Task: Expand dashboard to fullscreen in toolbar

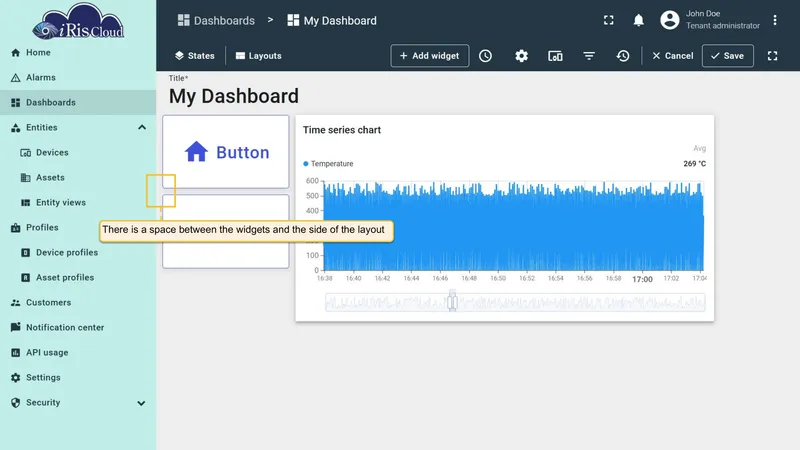Action: click(x=772, y=56)
